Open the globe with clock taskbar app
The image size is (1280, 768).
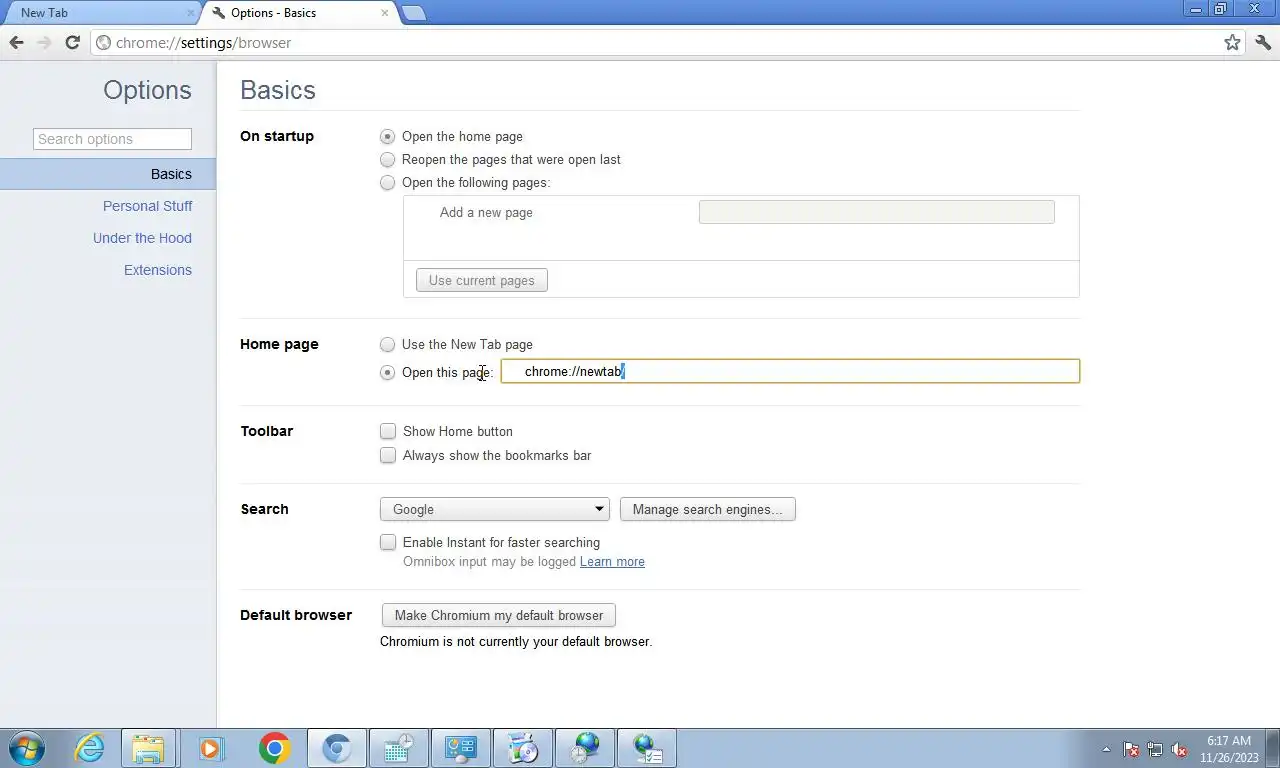[585, 748]
